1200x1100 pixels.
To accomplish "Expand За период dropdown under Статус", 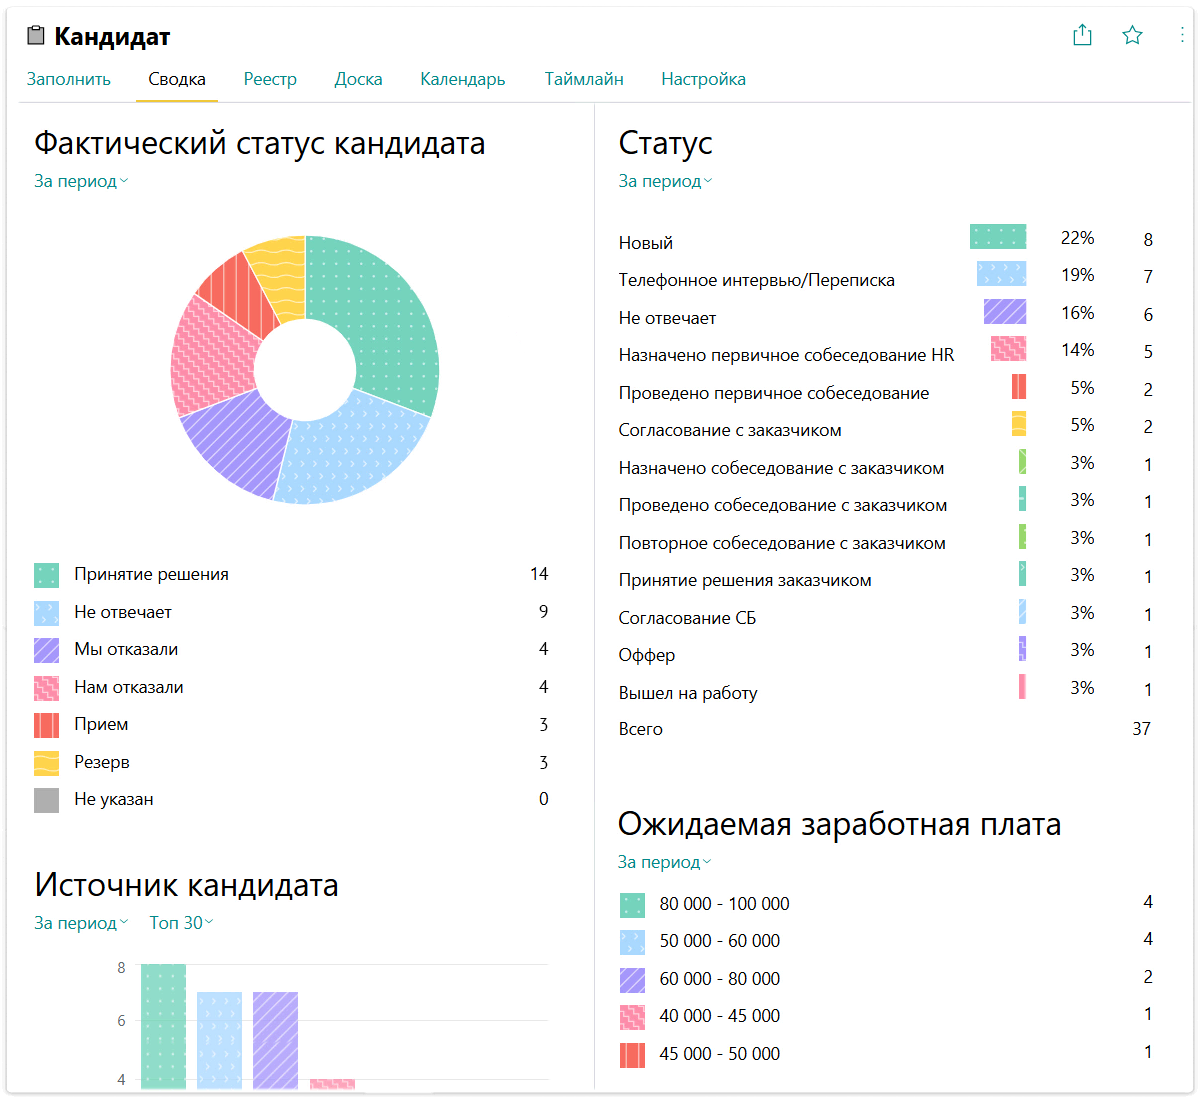I will click(665, 181).
